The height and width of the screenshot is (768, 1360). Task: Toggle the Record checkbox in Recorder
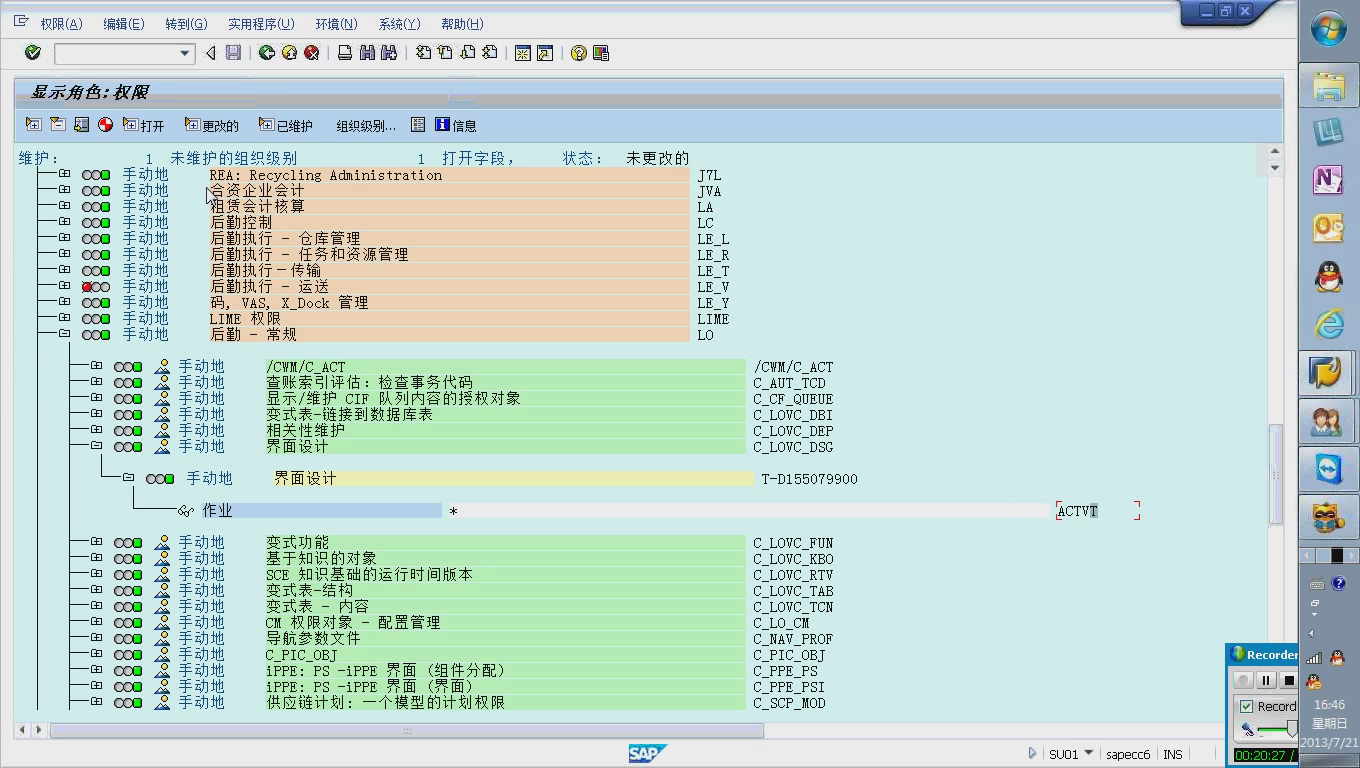tap(1247, 706)
